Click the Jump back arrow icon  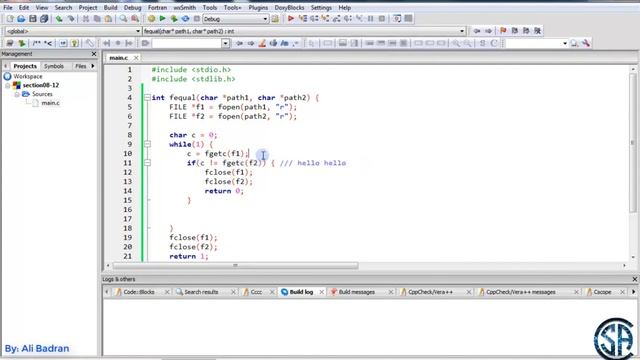[x=477, y=31]
